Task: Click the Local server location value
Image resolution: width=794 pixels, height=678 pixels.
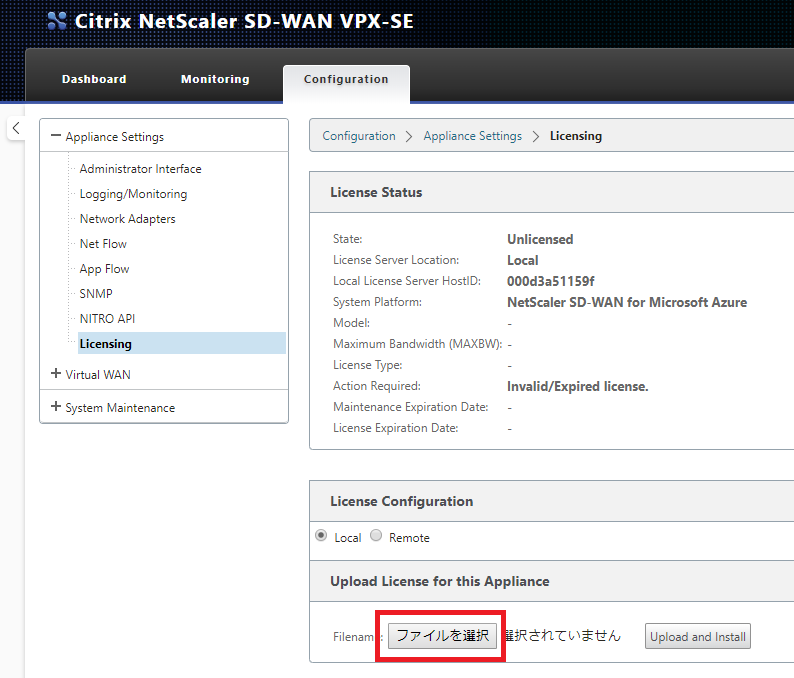Action: (x=523, y=260)
